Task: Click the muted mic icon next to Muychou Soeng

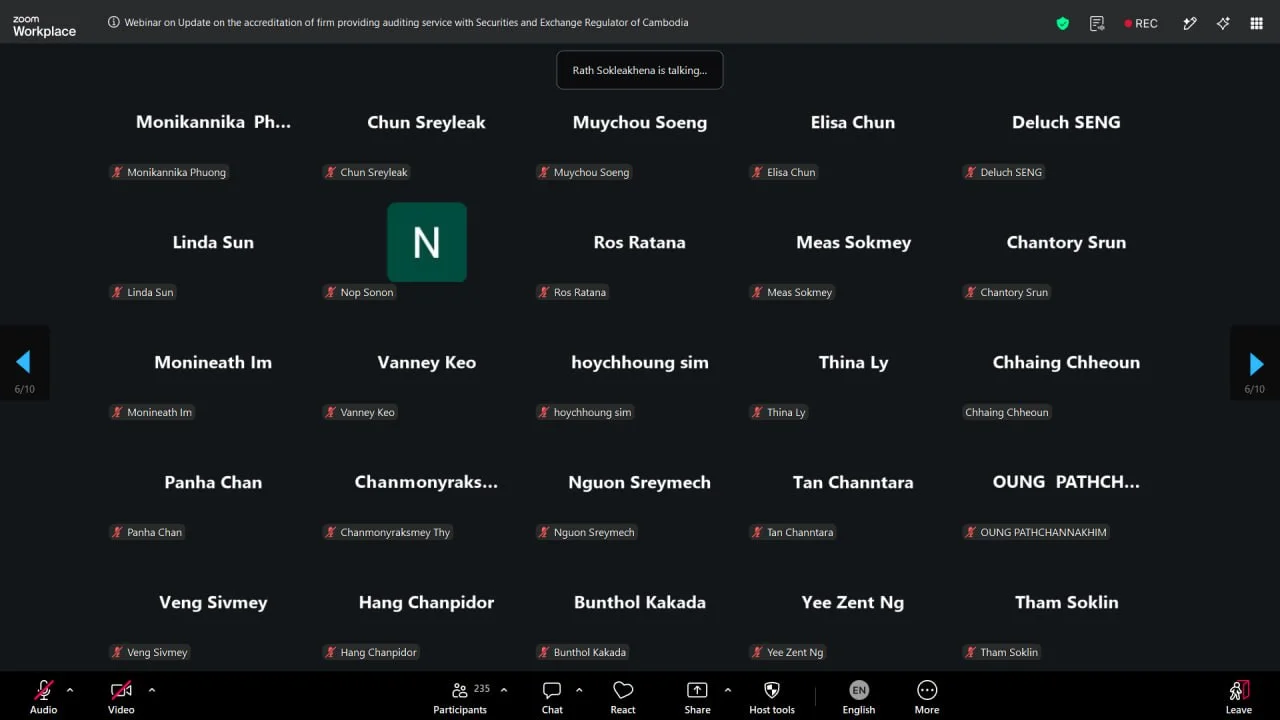Action: pyautogui.click(x=544, y=172)
